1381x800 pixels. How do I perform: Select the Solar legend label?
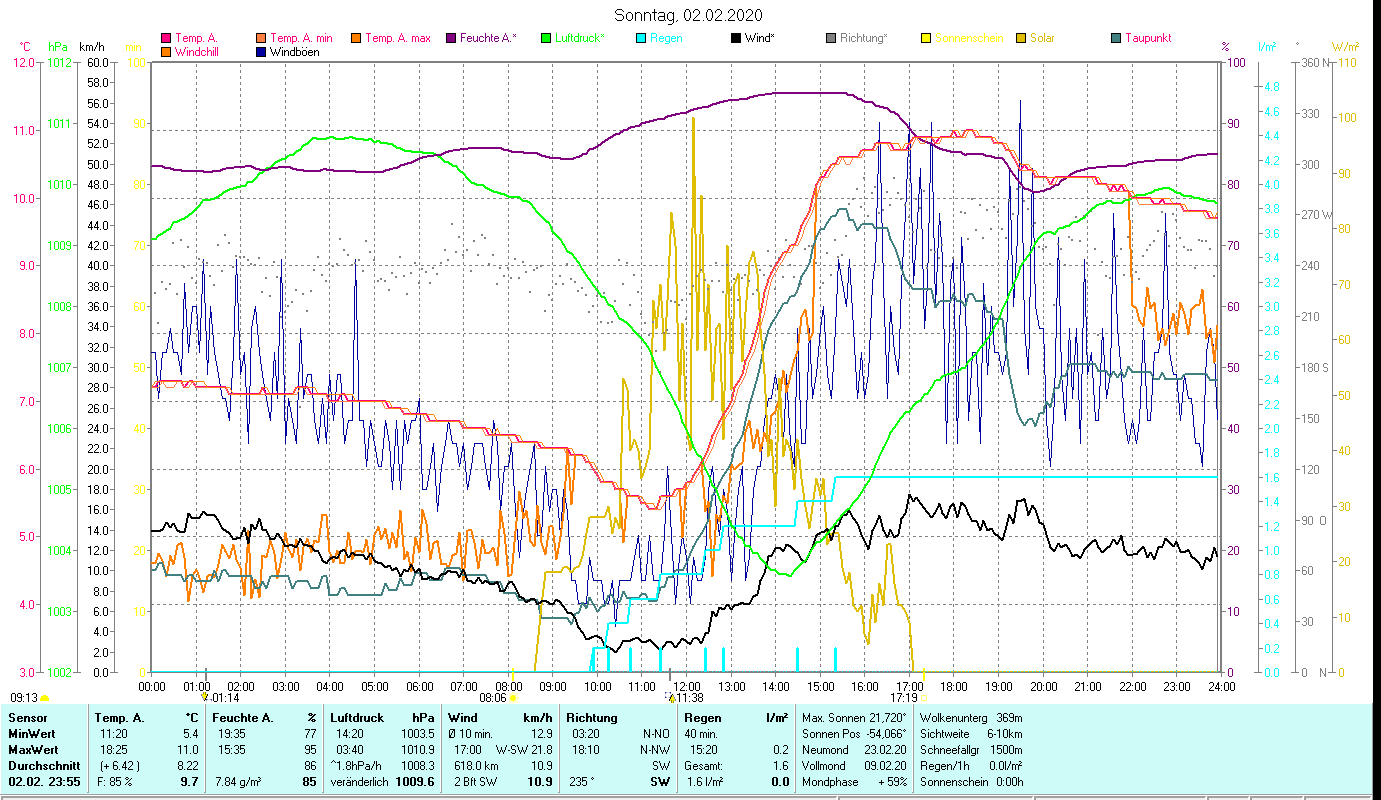coord(1042,39)
